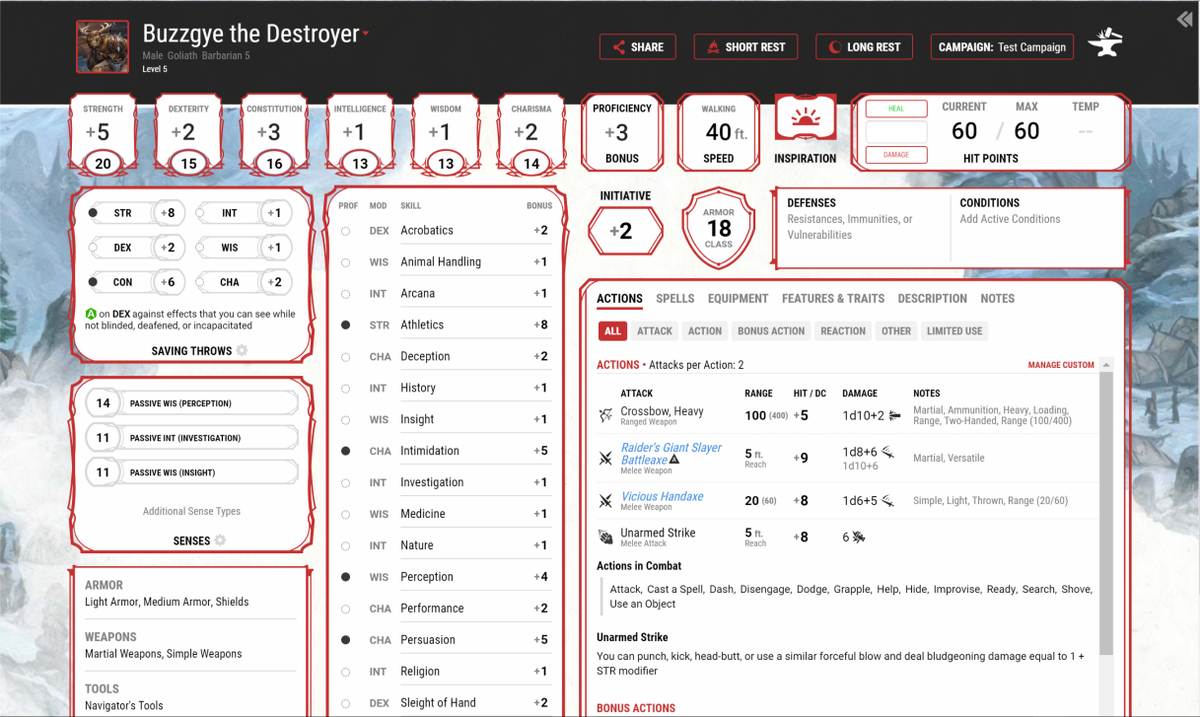
Task: Click the Heal button
Action: pos(896,108)
